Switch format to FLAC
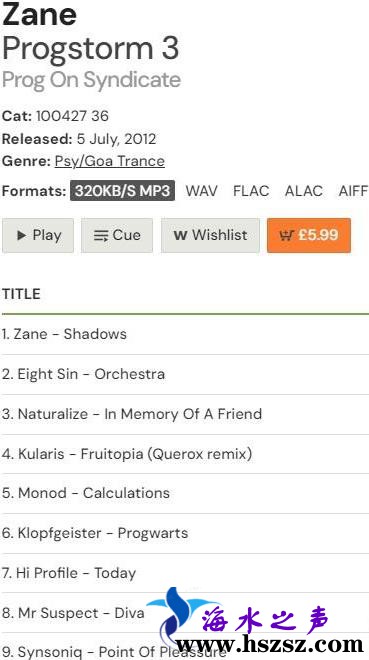This screenshot has width=369, height=660. click(x=251, y=191)
